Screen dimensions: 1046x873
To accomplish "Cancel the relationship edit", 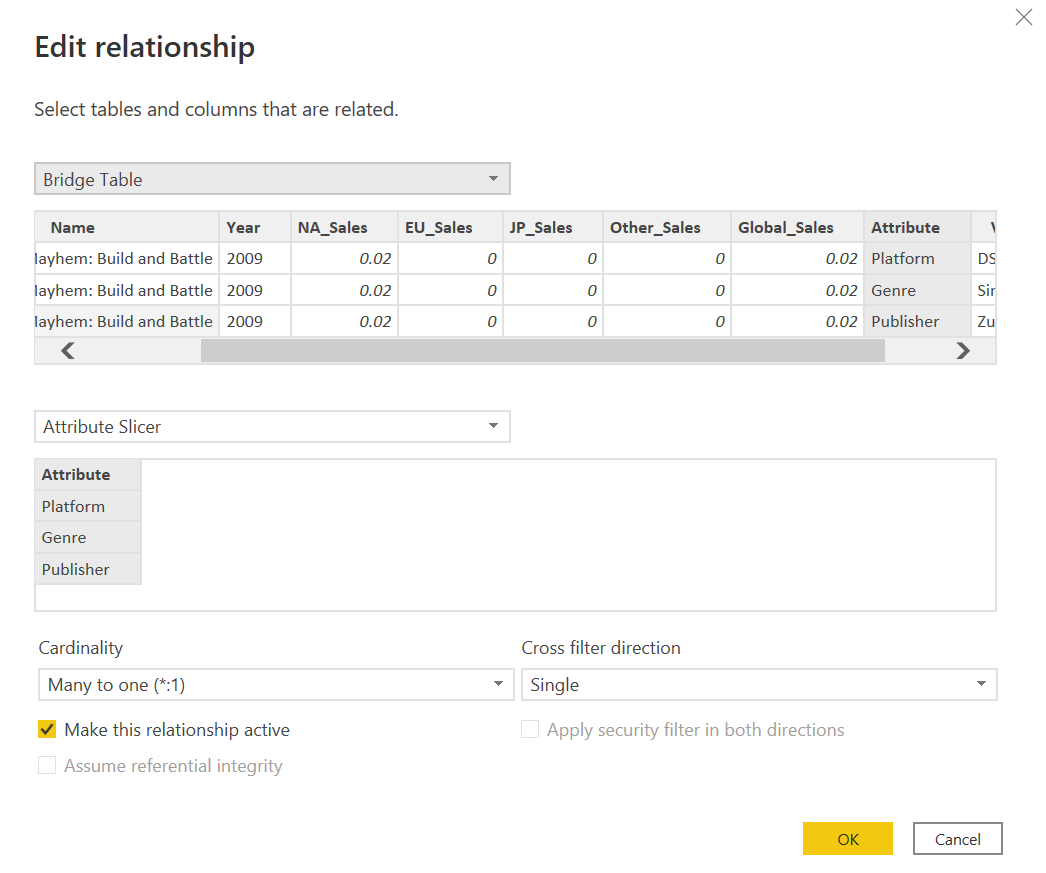I will click(x=957, y=839).
